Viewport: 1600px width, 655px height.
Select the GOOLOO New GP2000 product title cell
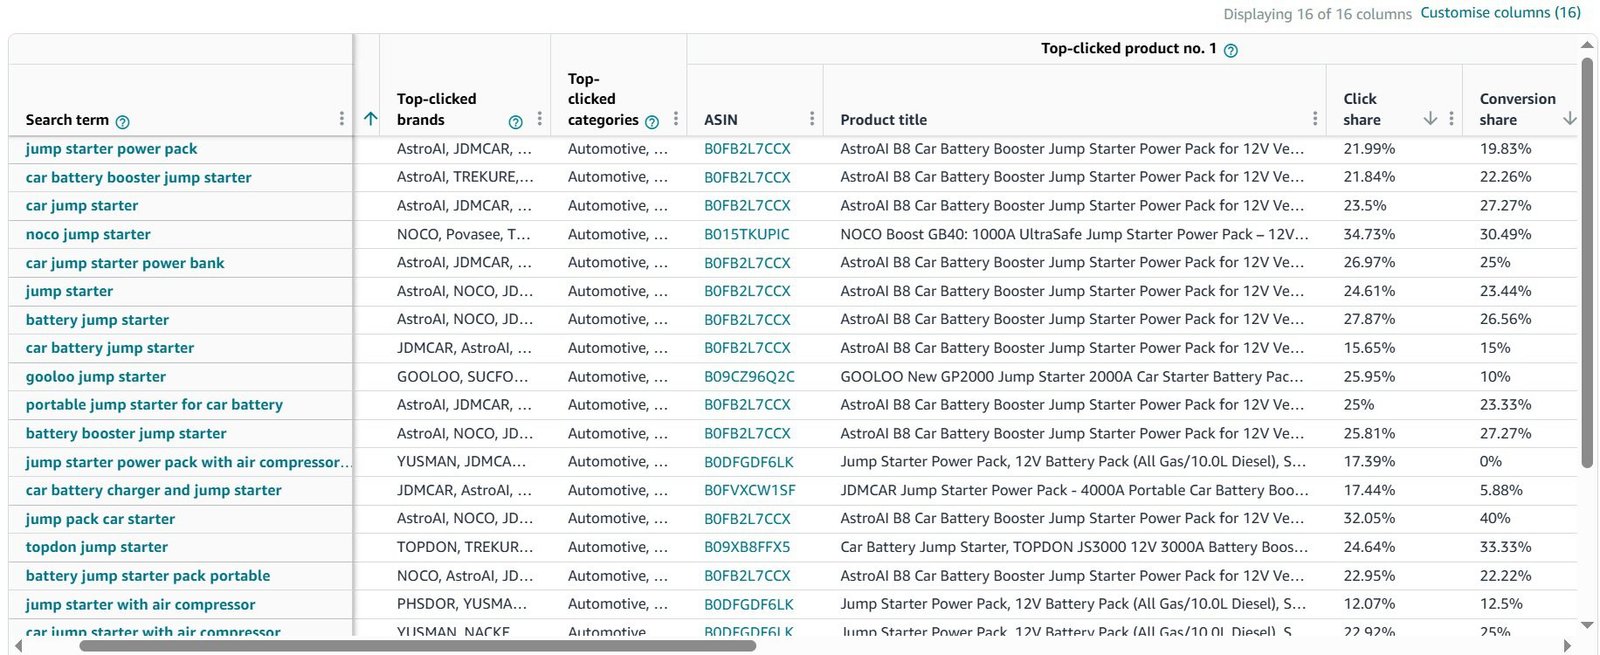click(x=1074, y=377)
